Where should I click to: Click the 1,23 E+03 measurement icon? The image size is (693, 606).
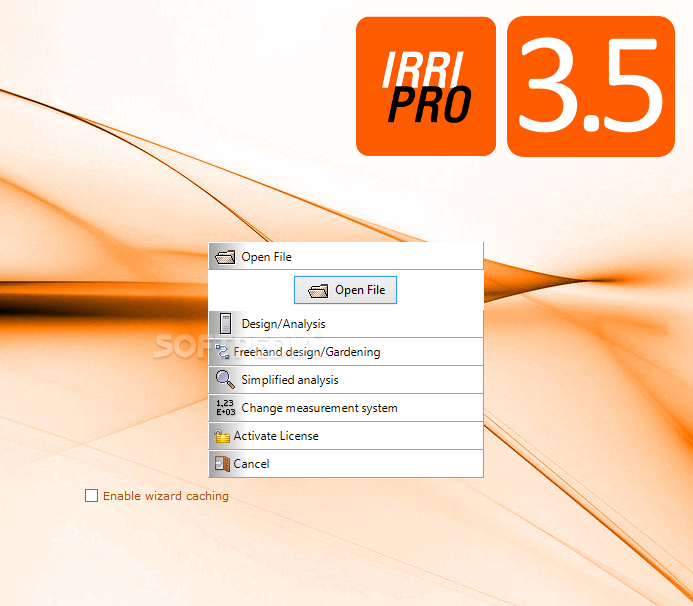point(225,408)
